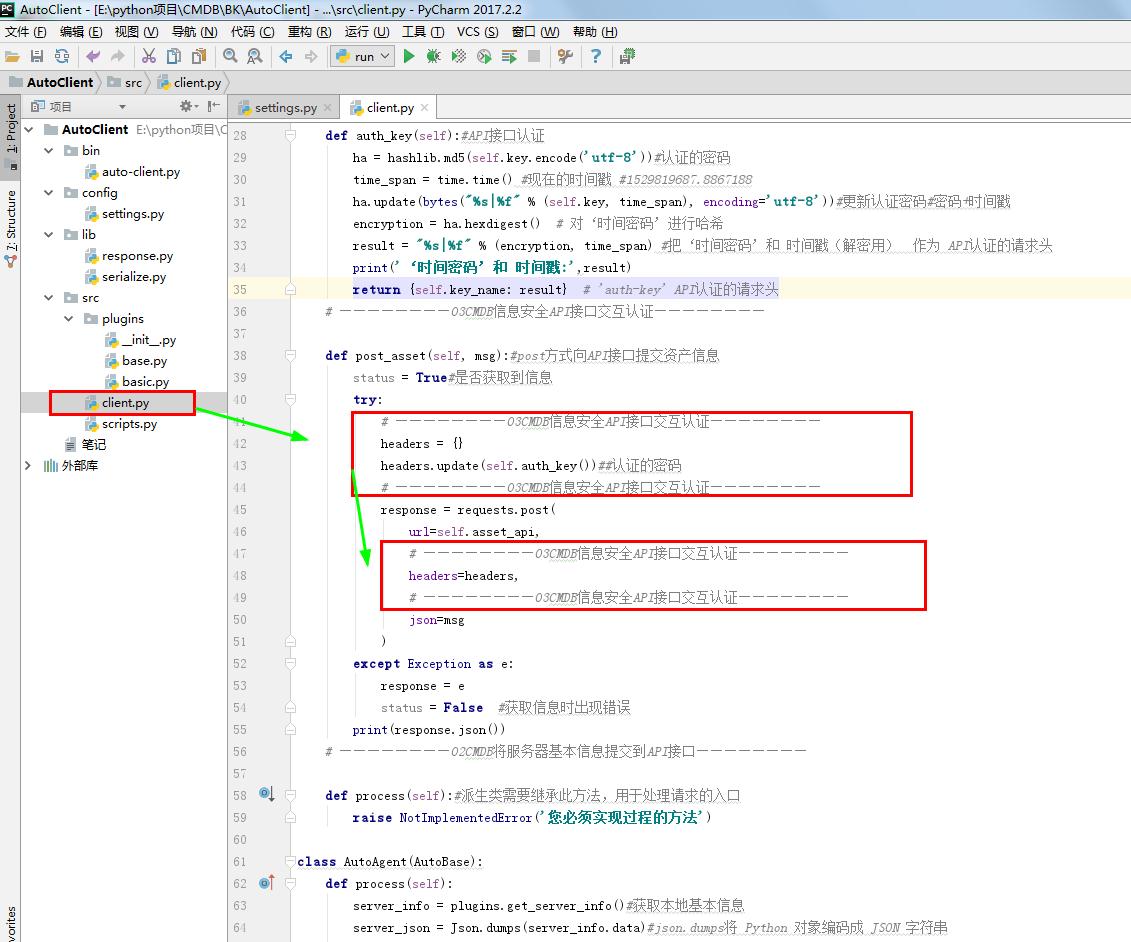Click the client.py breadcrumb

click(189, 82)
